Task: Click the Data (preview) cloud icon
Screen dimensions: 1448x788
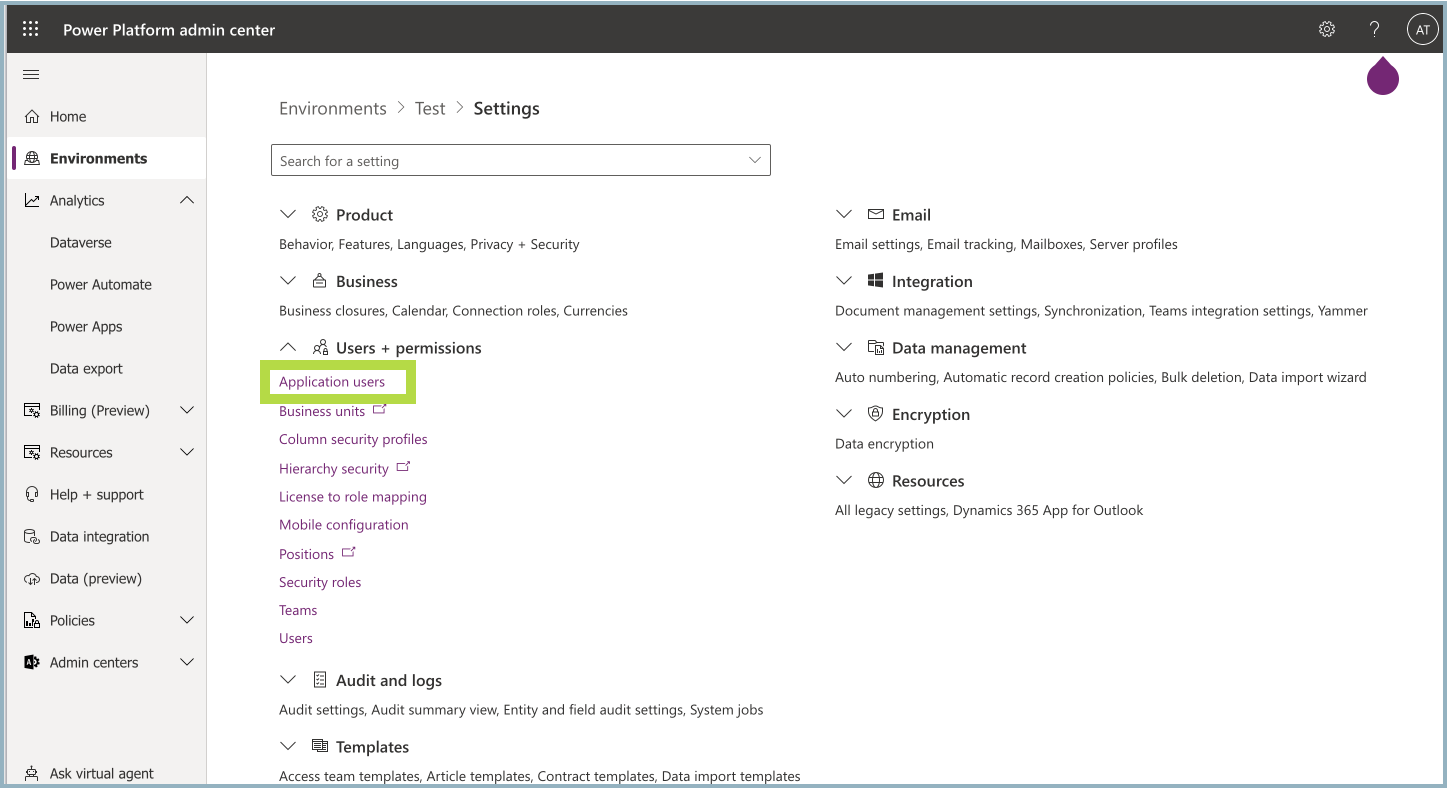Action: tap(32, 579)
